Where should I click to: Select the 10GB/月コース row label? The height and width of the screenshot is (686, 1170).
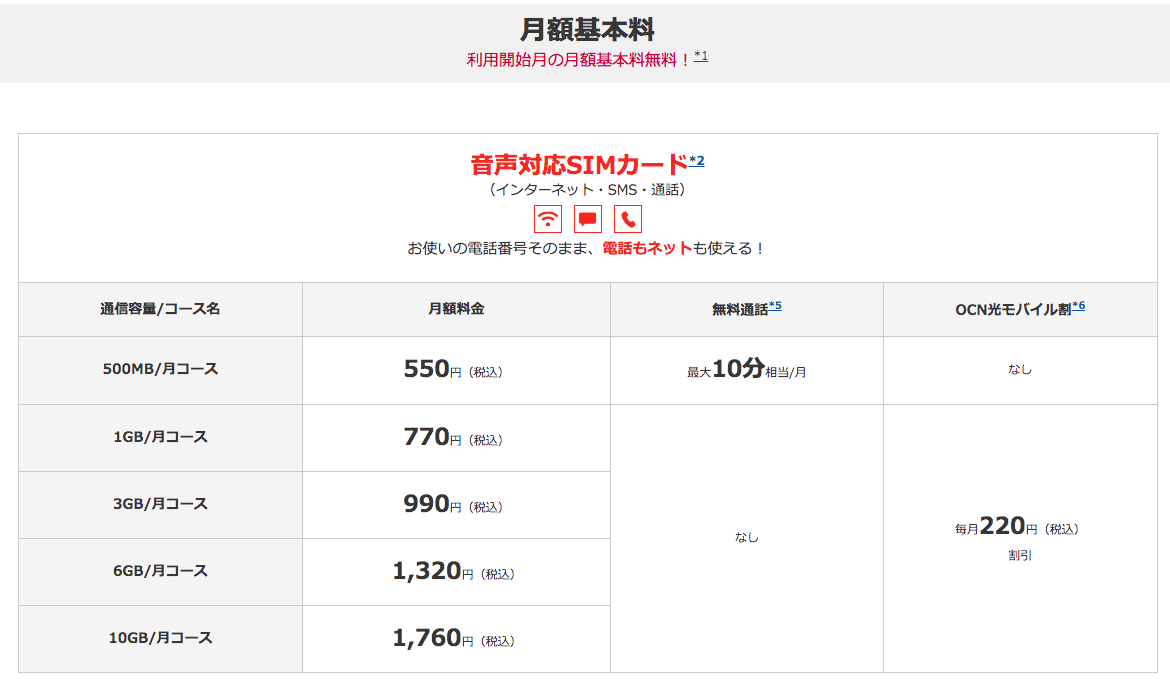(160, 638)
